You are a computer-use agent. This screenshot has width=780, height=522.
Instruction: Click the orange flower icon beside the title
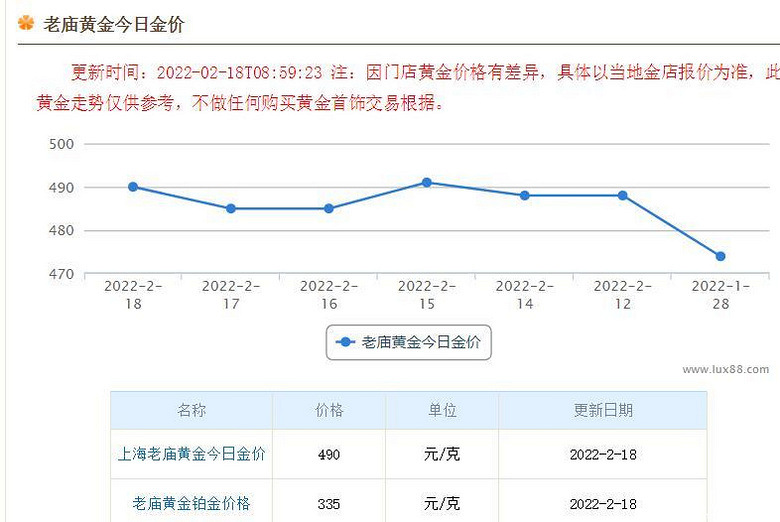pos(26,23)
